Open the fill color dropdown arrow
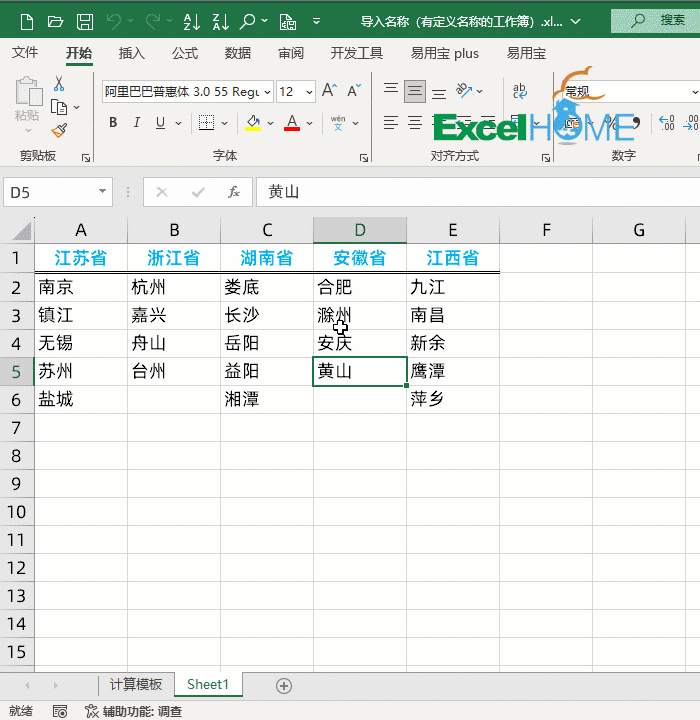Image resolution: width=700 pixels, height=720 pixels. [x=270, y=123]
